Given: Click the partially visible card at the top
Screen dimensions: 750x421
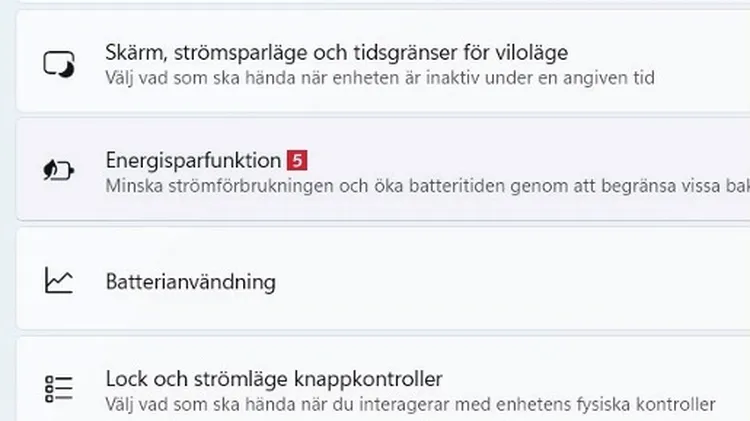Looking at the screenshot, I should pos(375,4).
